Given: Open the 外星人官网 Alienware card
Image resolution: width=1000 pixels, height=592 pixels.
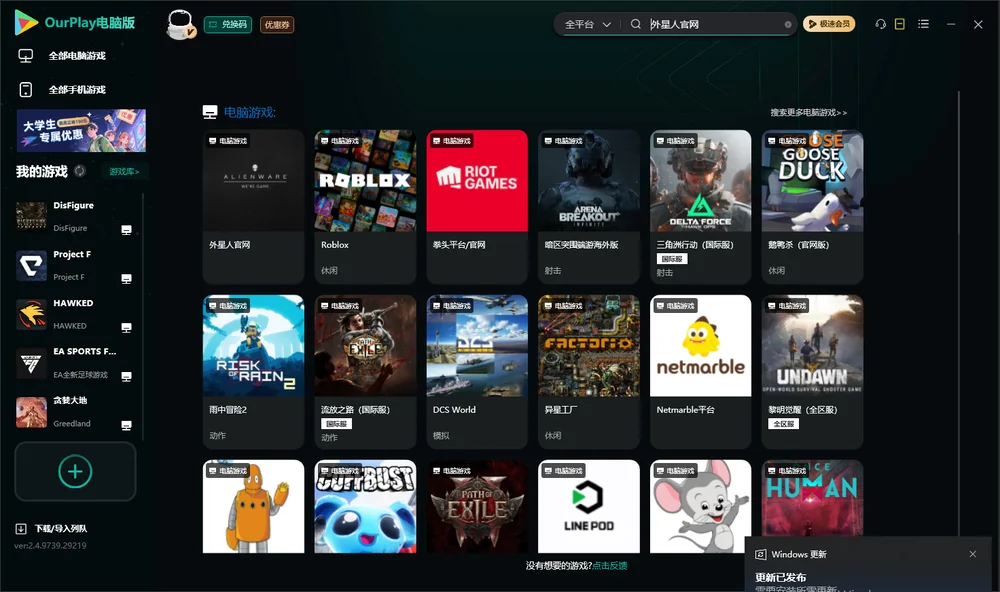Looking at the screenshot, I should [253, 206].
